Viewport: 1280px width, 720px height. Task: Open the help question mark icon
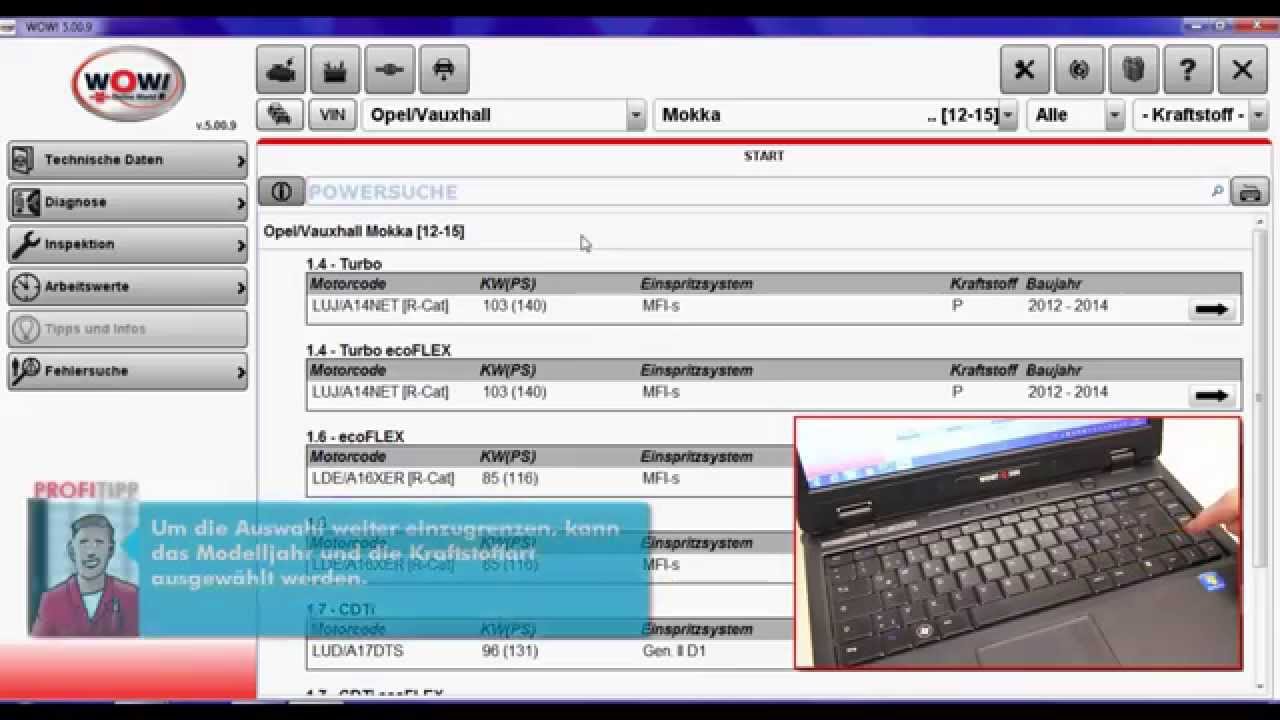[1187, 70]
